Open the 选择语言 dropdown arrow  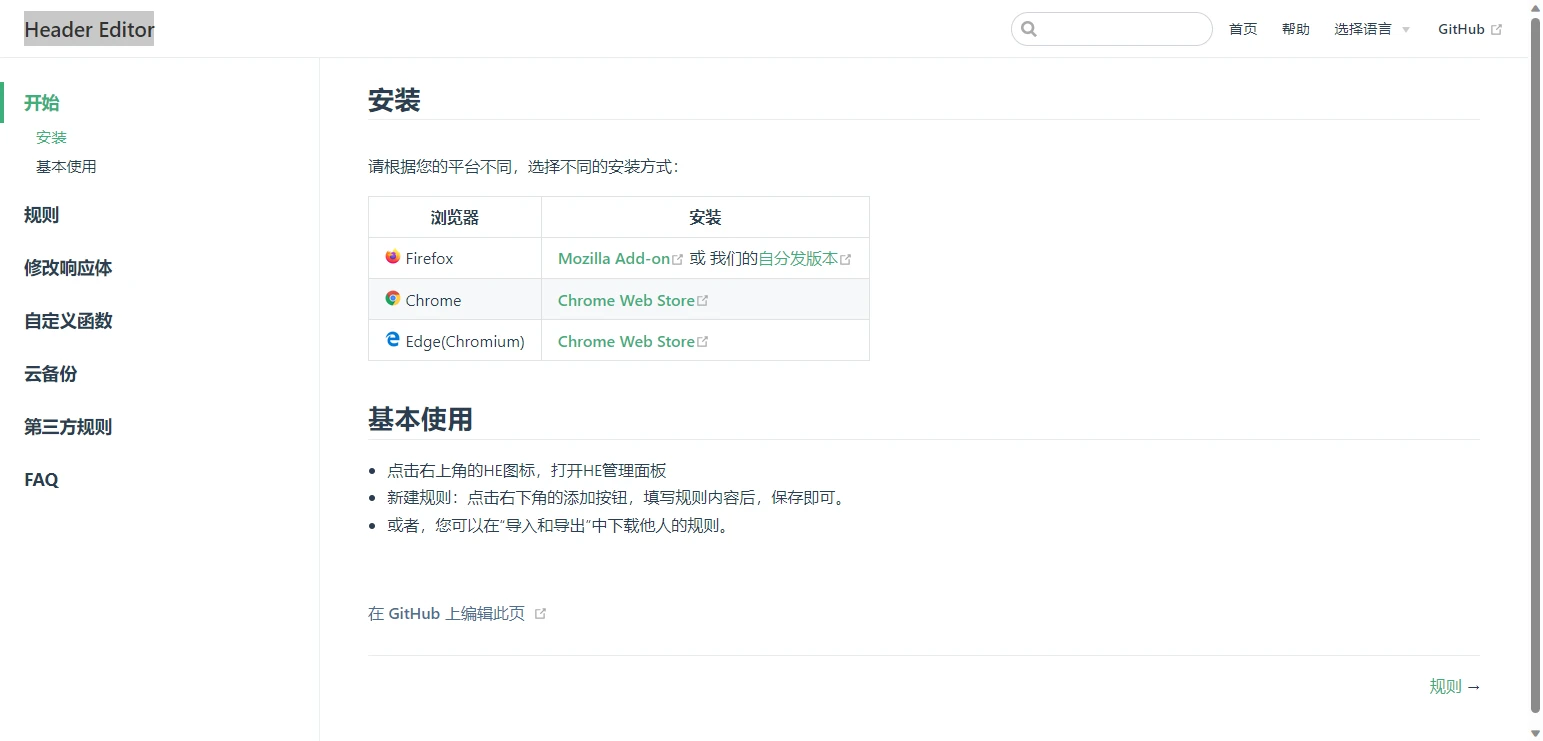[1405, 30]
